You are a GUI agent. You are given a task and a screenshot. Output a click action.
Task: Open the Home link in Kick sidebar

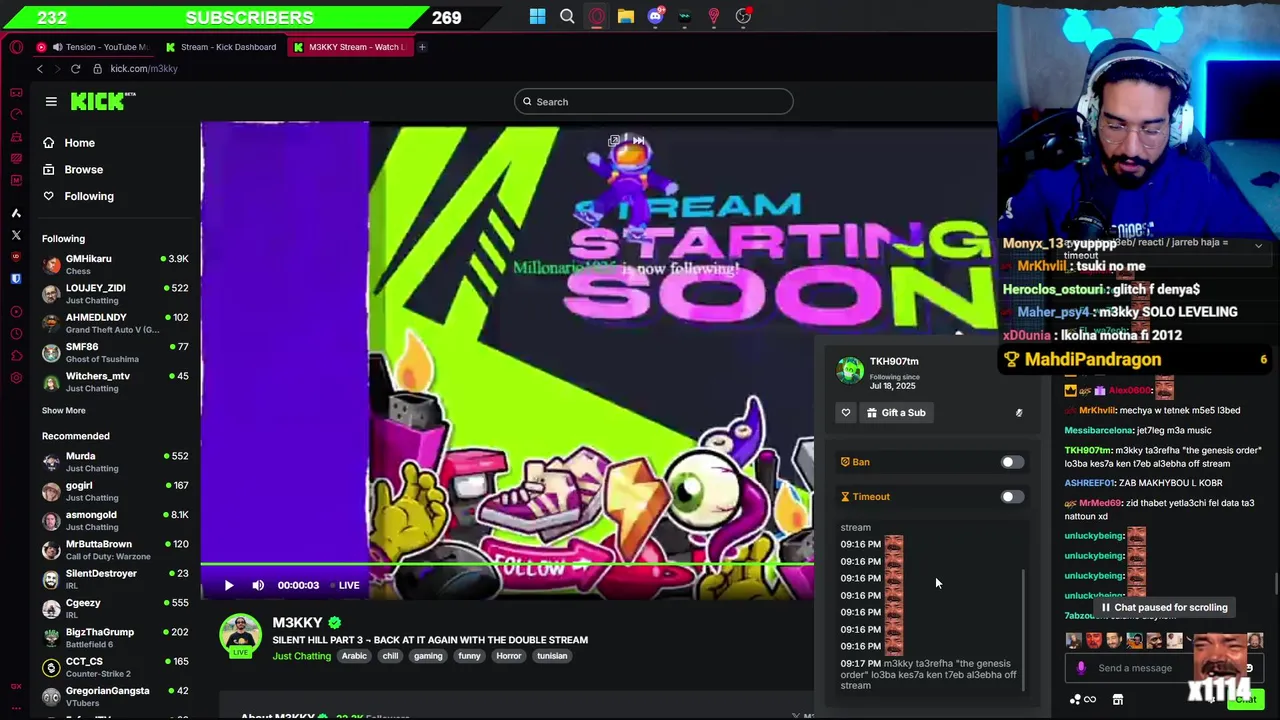coord(80,143)
